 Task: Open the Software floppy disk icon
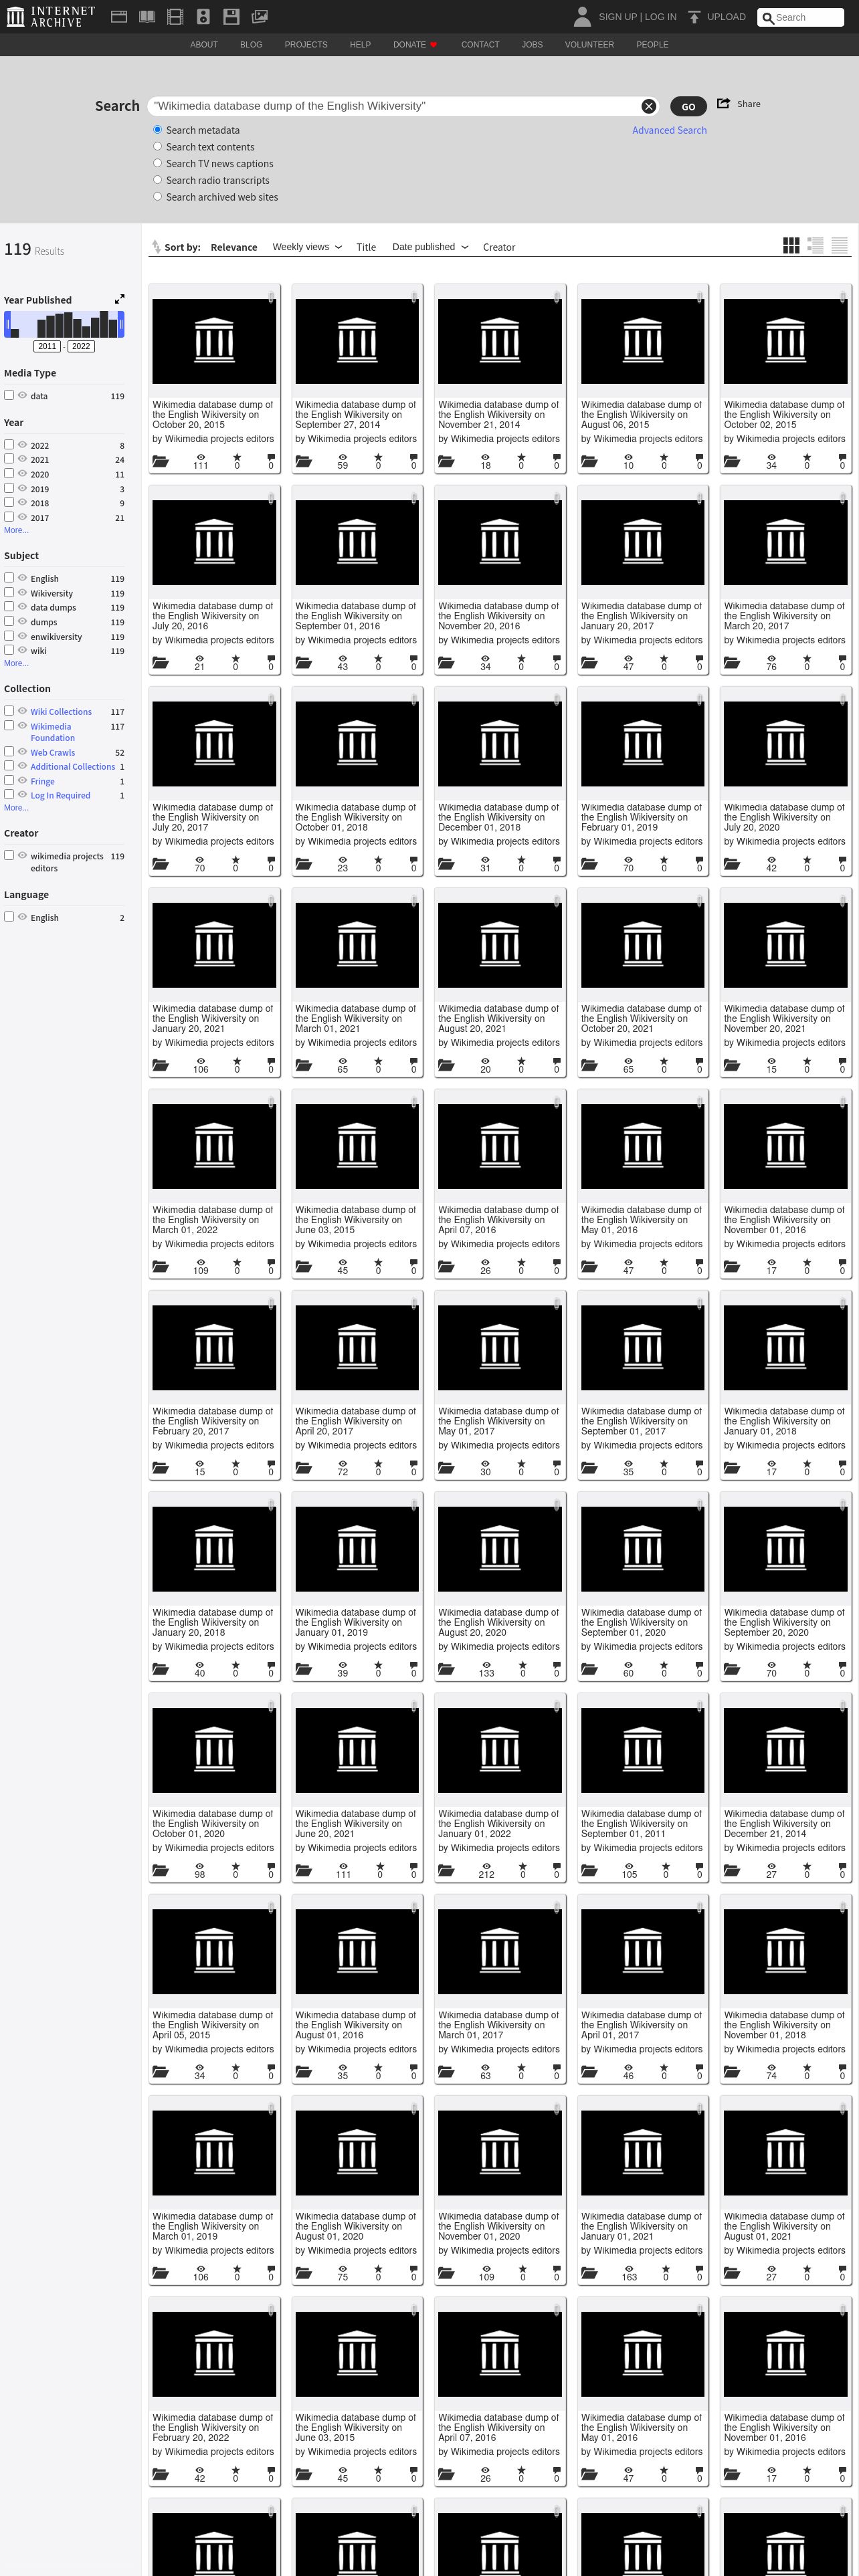coord(231,16)
